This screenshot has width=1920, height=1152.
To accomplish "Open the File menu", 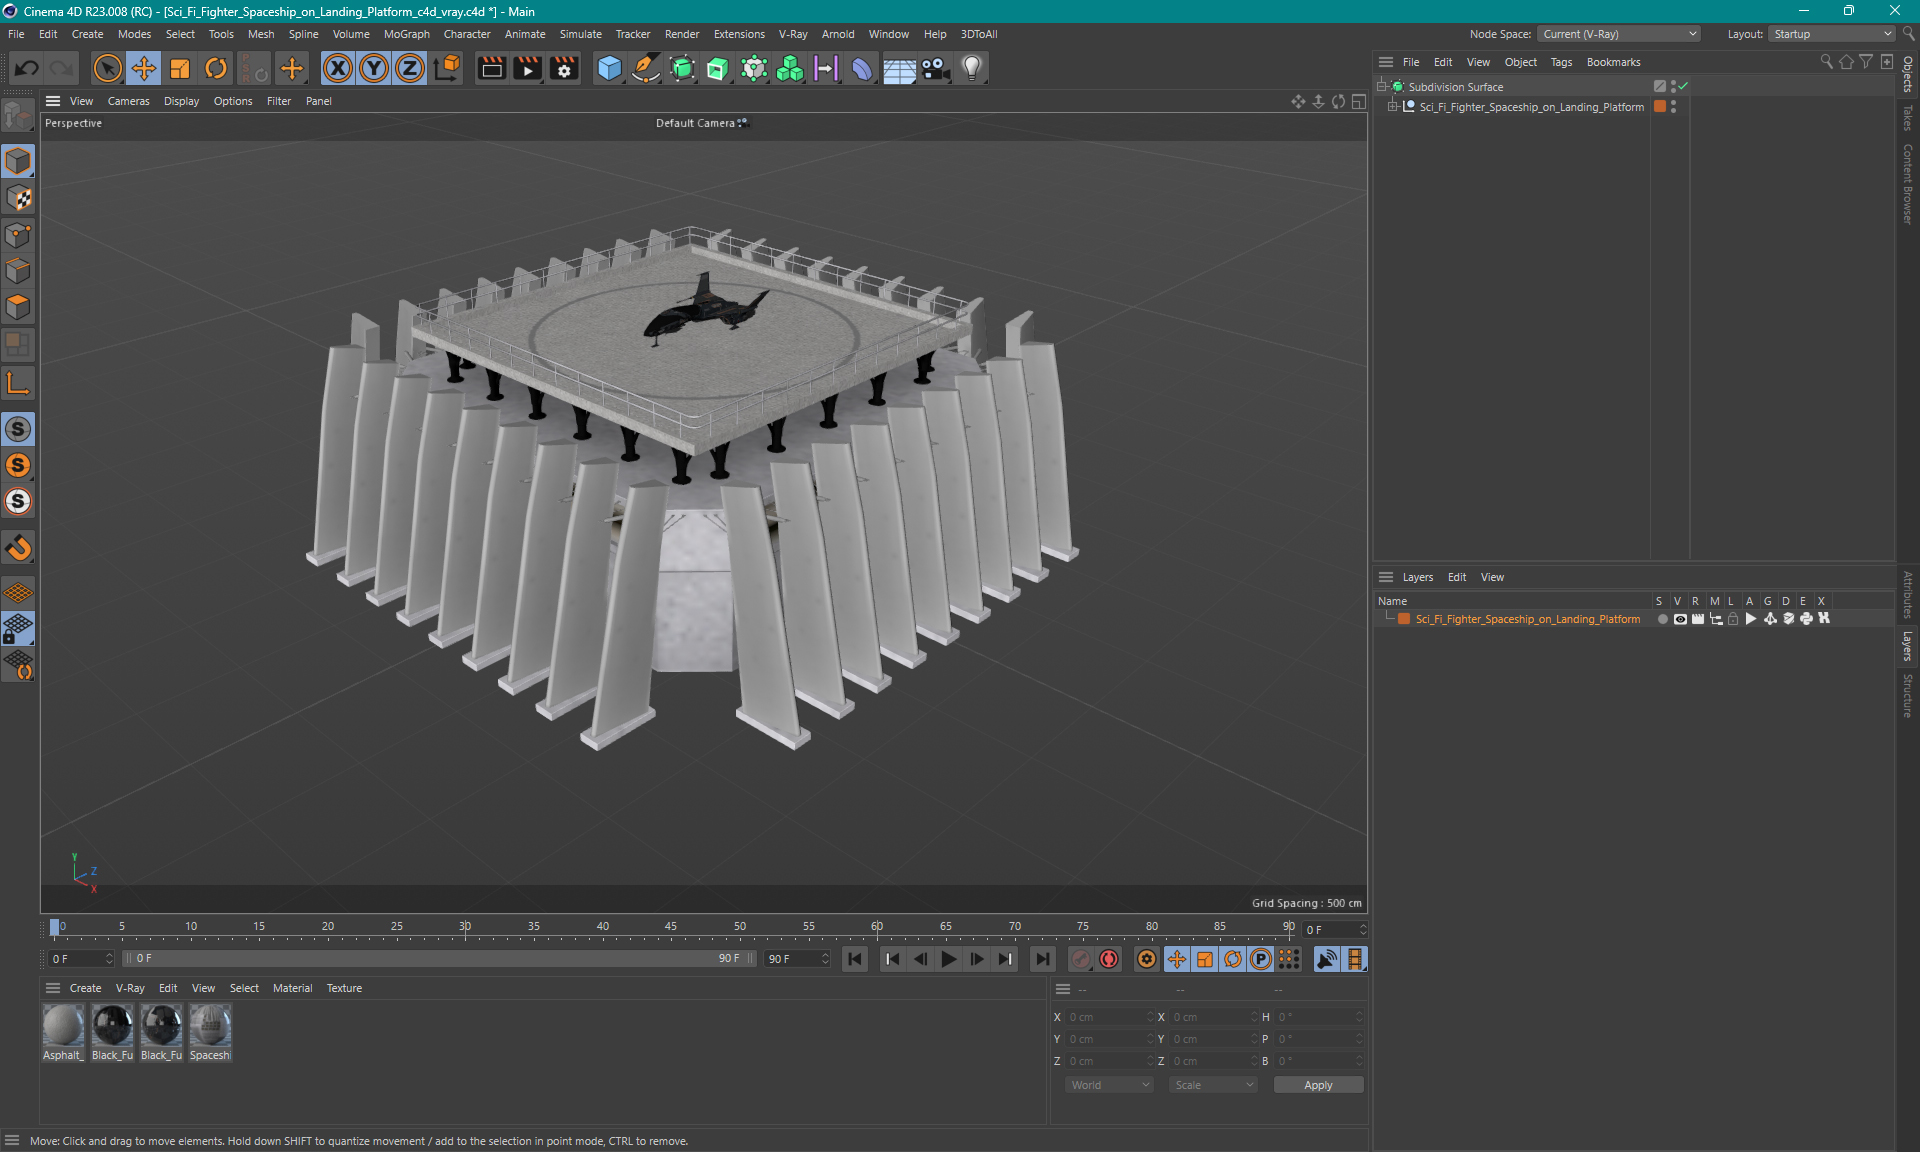I will [16, 34].
